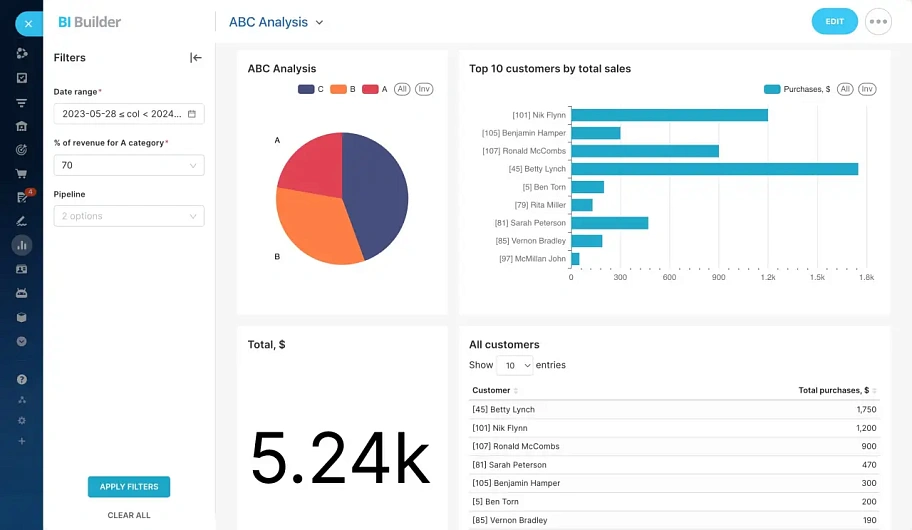Click the bank building sidebar icon
Image resolution: width=912 pixels, height=530 pixels.
(22, 126)
